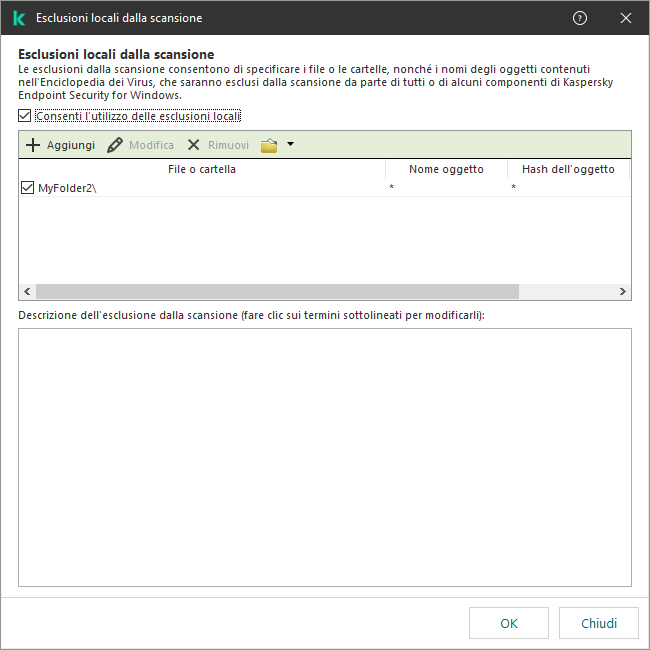Click the asterisk under Hash dell'oggetto
650x650 pixels.
pyautogui.click(x=513, y=187)
